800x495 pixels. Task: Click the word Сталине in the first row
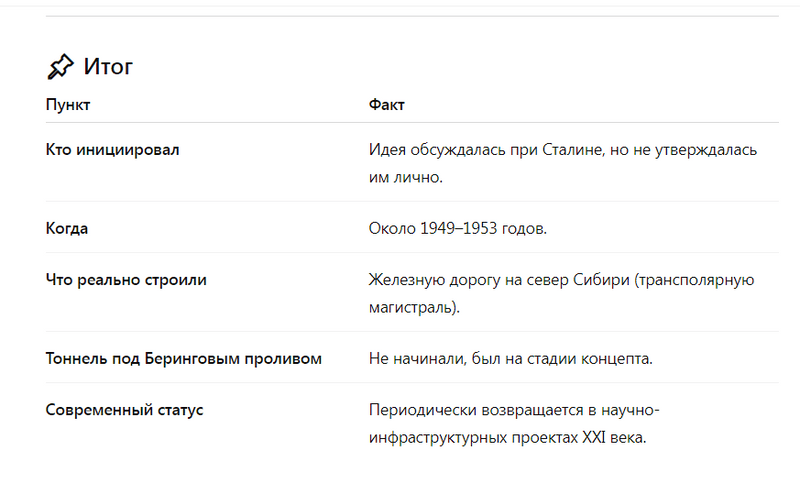(572, 150)
